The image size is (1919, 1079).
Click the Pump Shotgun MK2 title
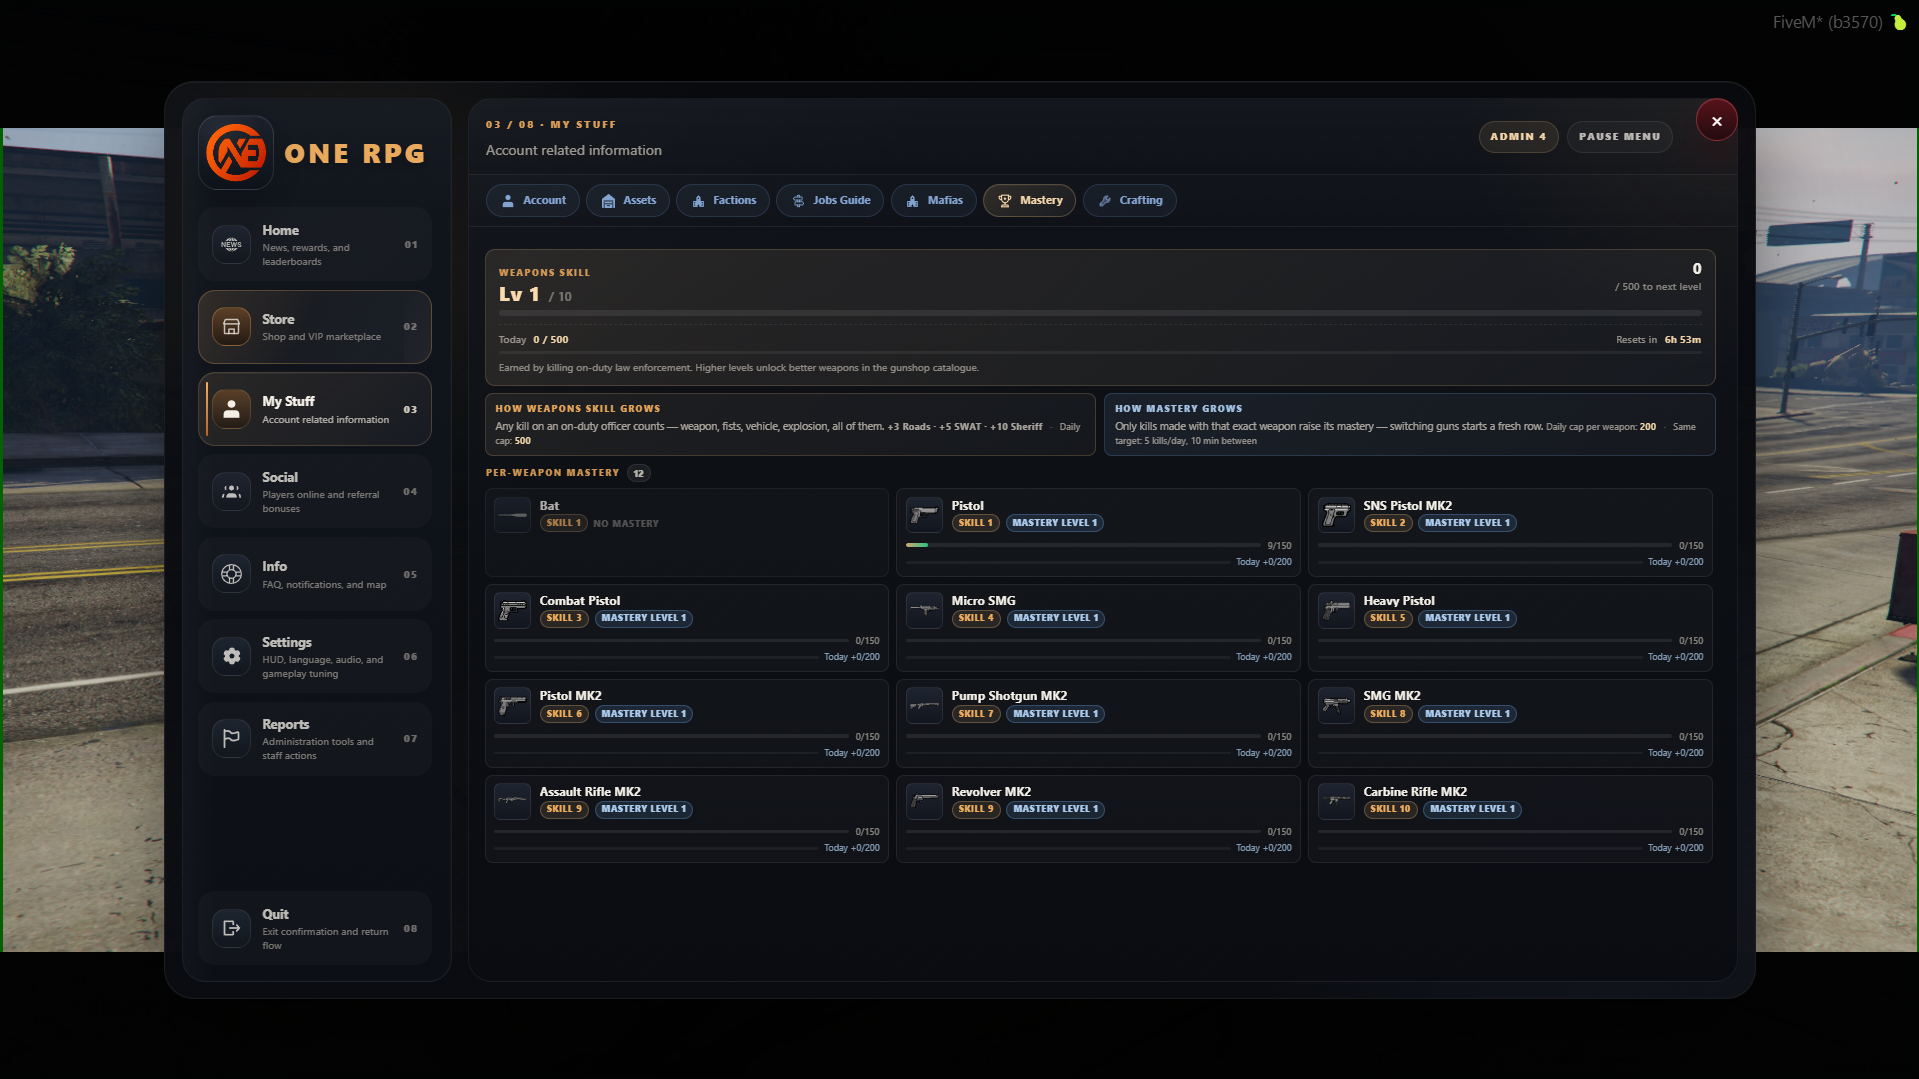[x=1009, y=696]
